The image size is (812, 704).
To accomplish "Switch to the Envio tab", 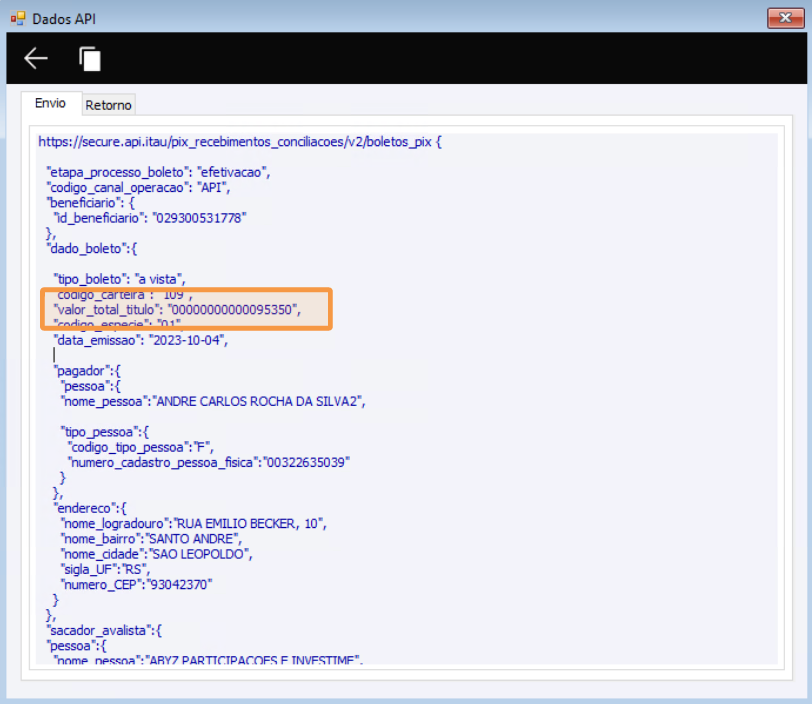I will point(50,103).
